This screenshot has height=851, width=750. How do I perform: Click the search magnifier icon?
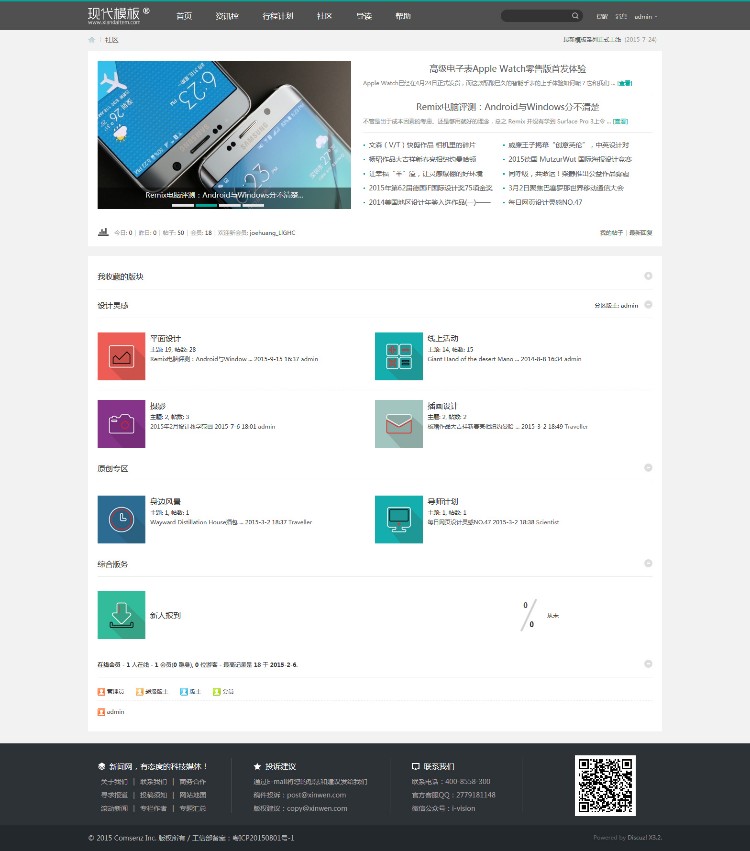click(x=575, y=16)
